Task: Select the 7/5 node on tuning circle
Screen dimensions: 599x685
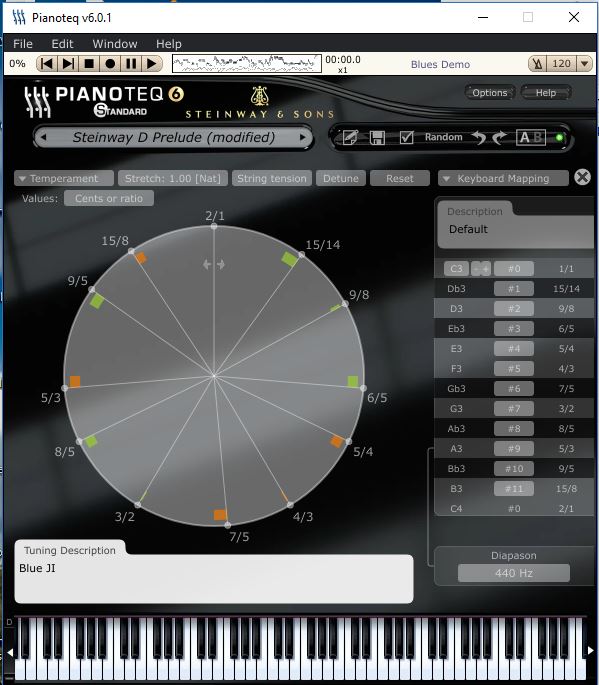Action: (x=228, y=524)
